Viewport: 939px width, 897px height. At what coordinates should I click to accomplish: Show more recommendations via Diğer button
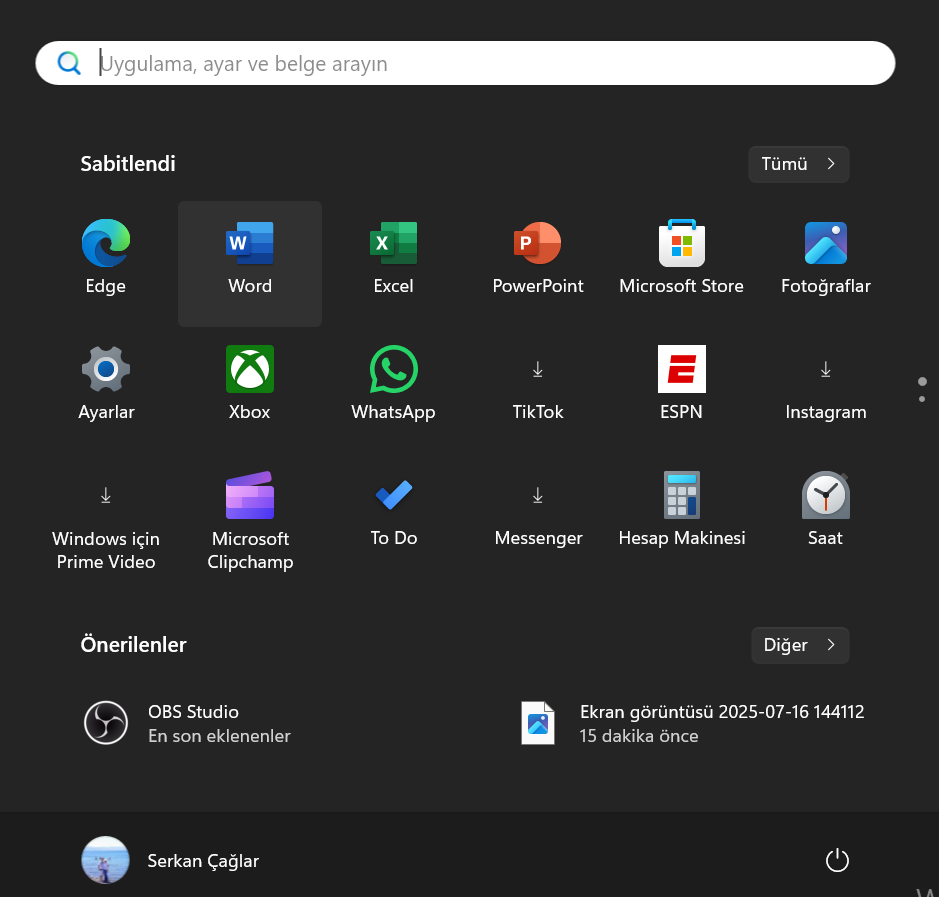(799, 645)
